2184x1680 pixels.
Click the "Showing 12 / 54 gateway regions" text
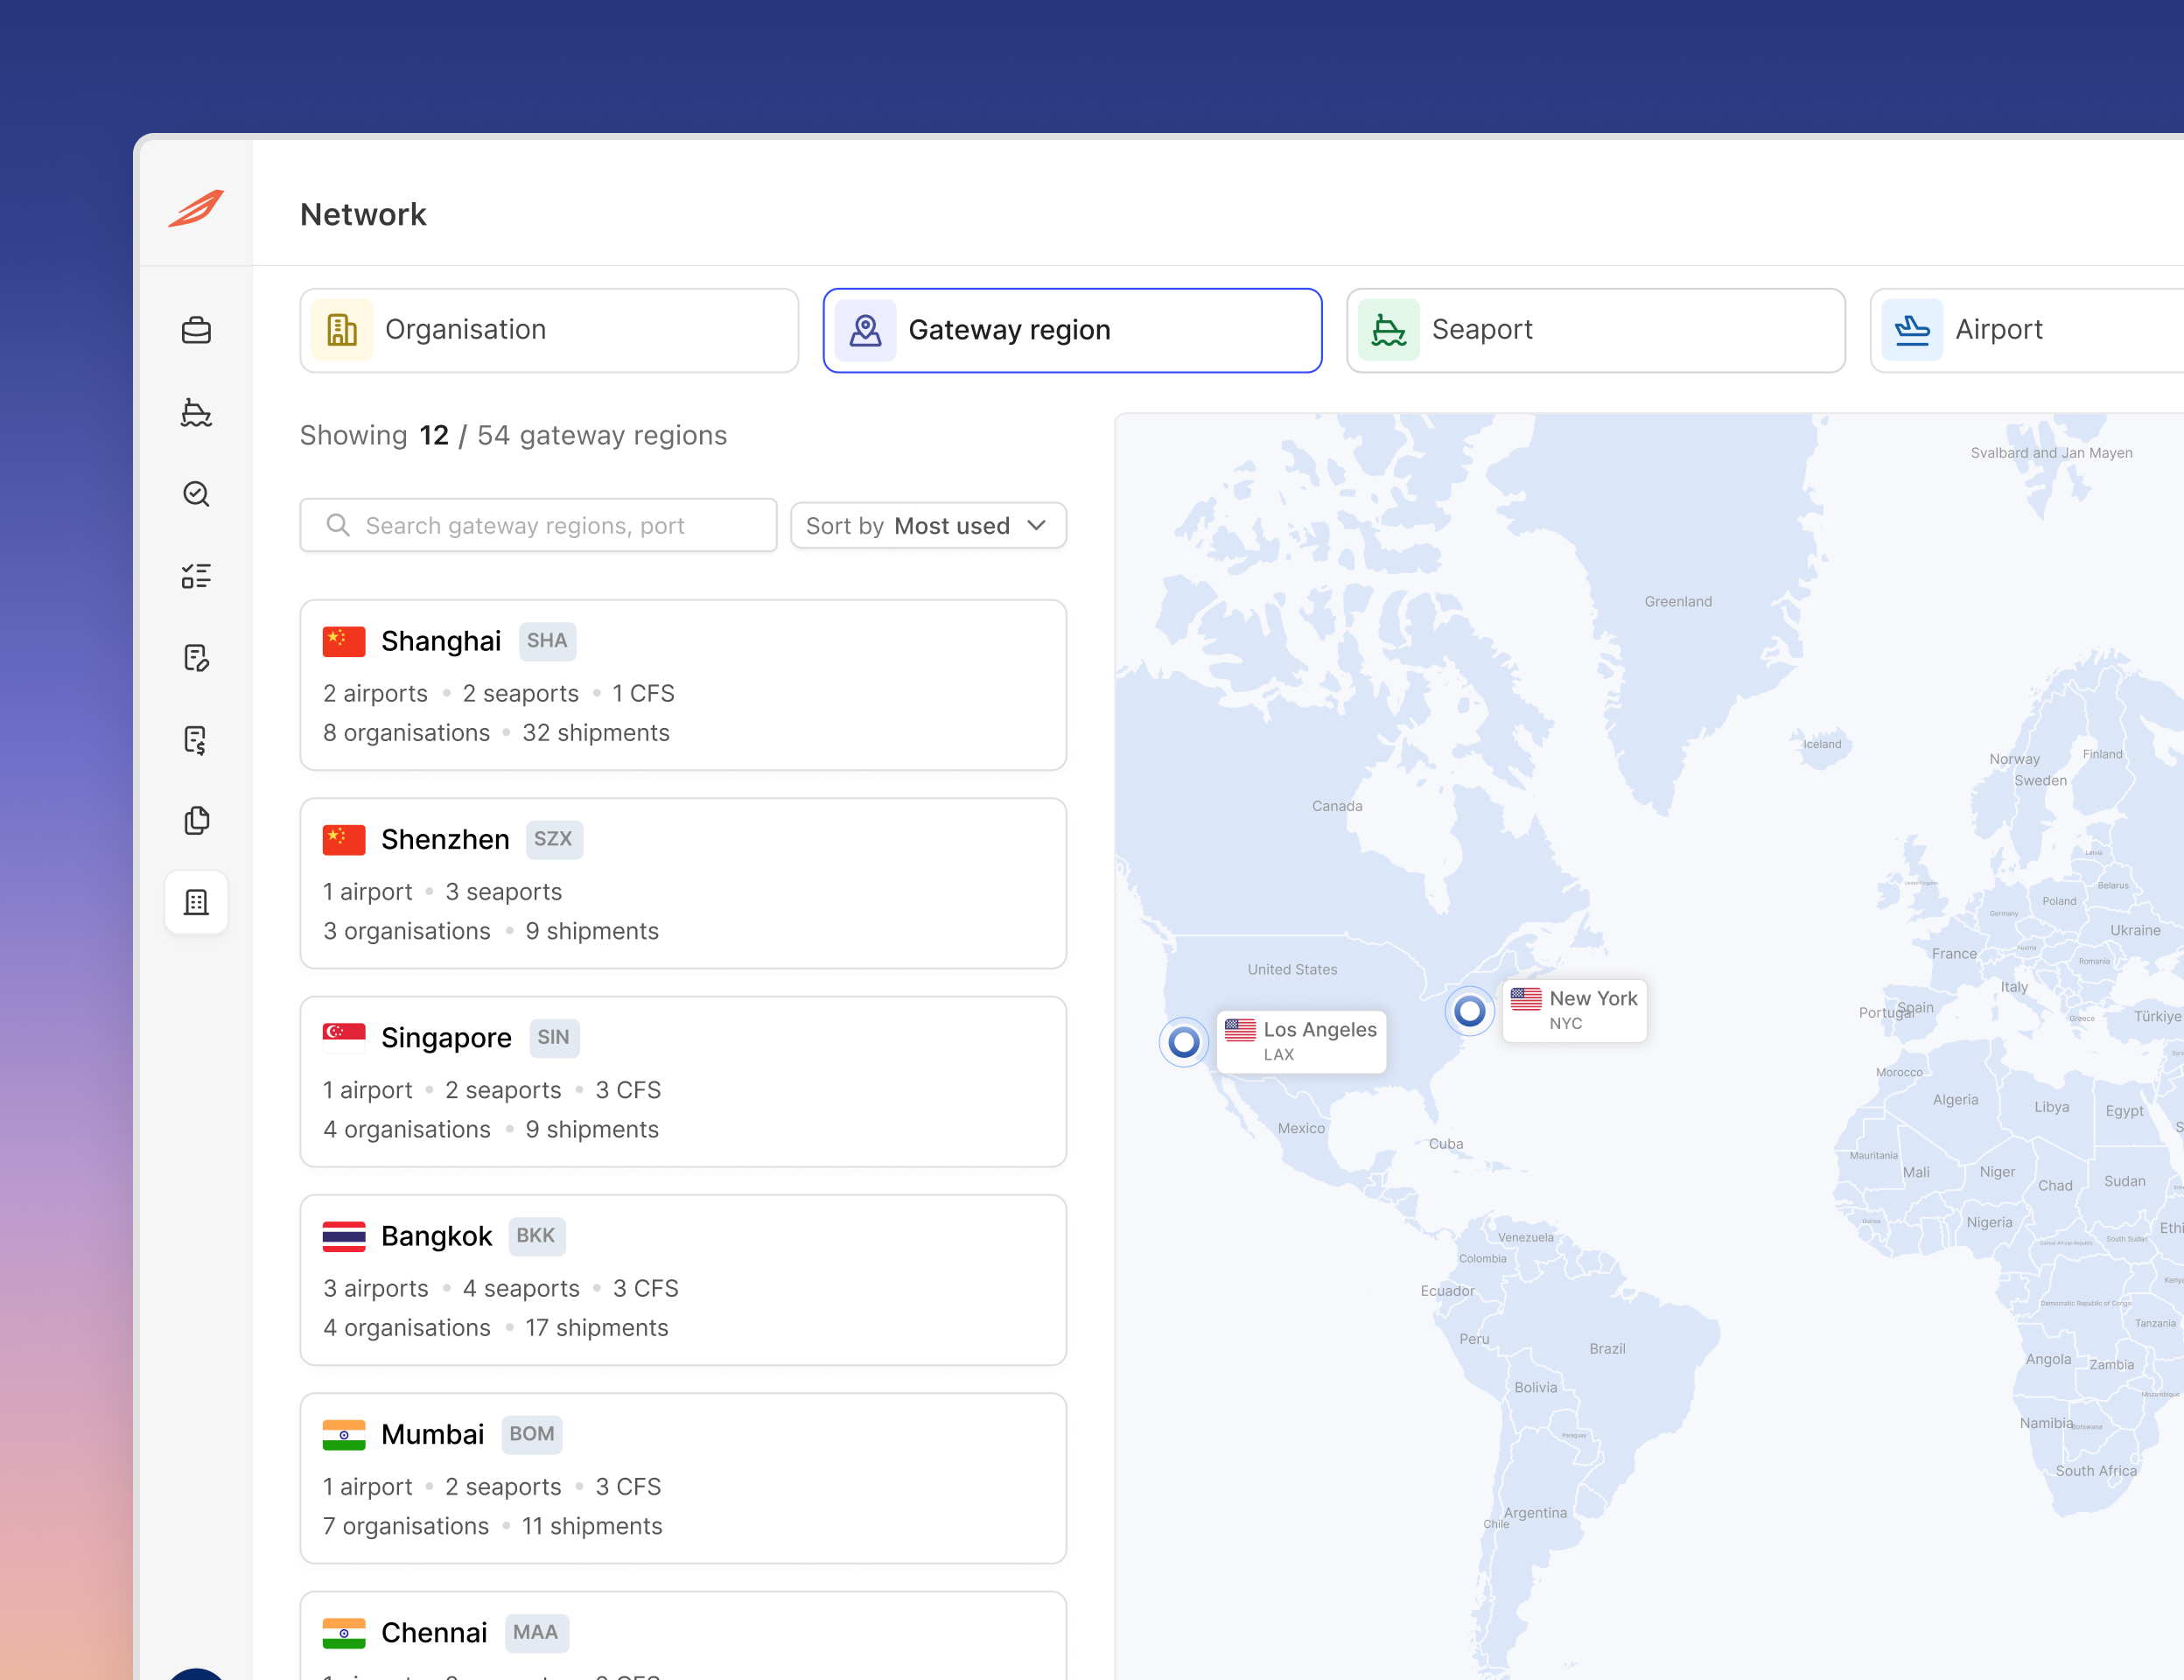[x=513, y=435]
